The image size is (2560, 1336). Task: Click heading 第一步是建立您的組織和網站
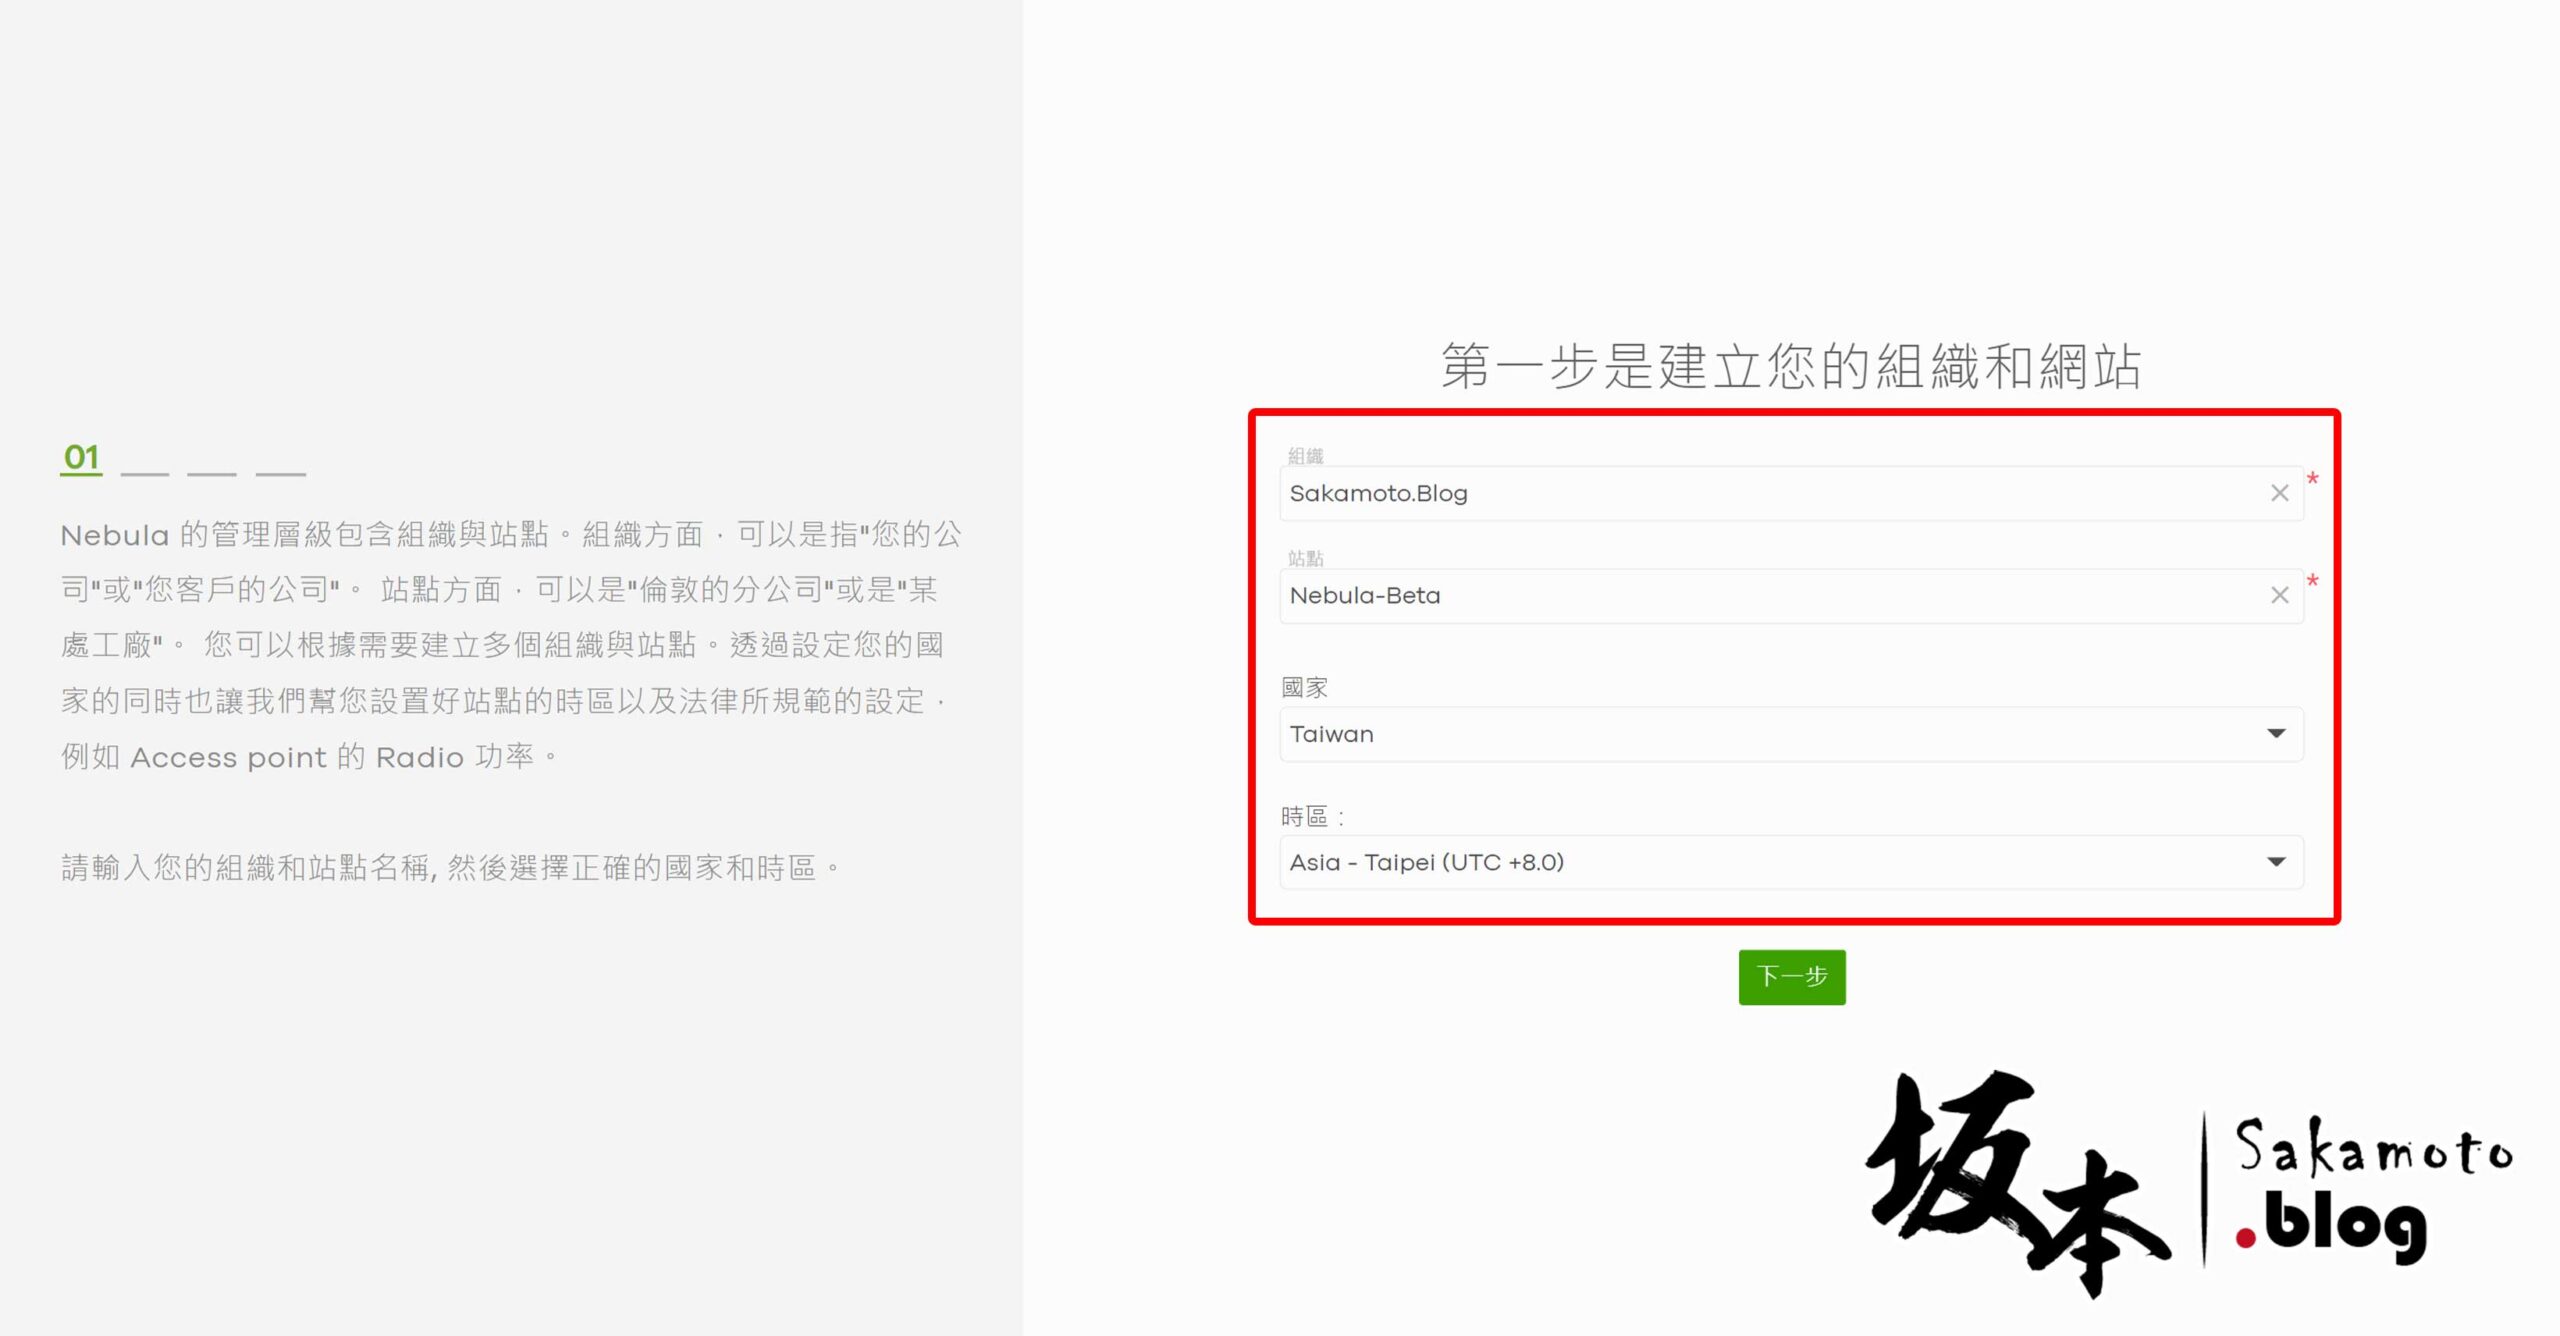1790,365
